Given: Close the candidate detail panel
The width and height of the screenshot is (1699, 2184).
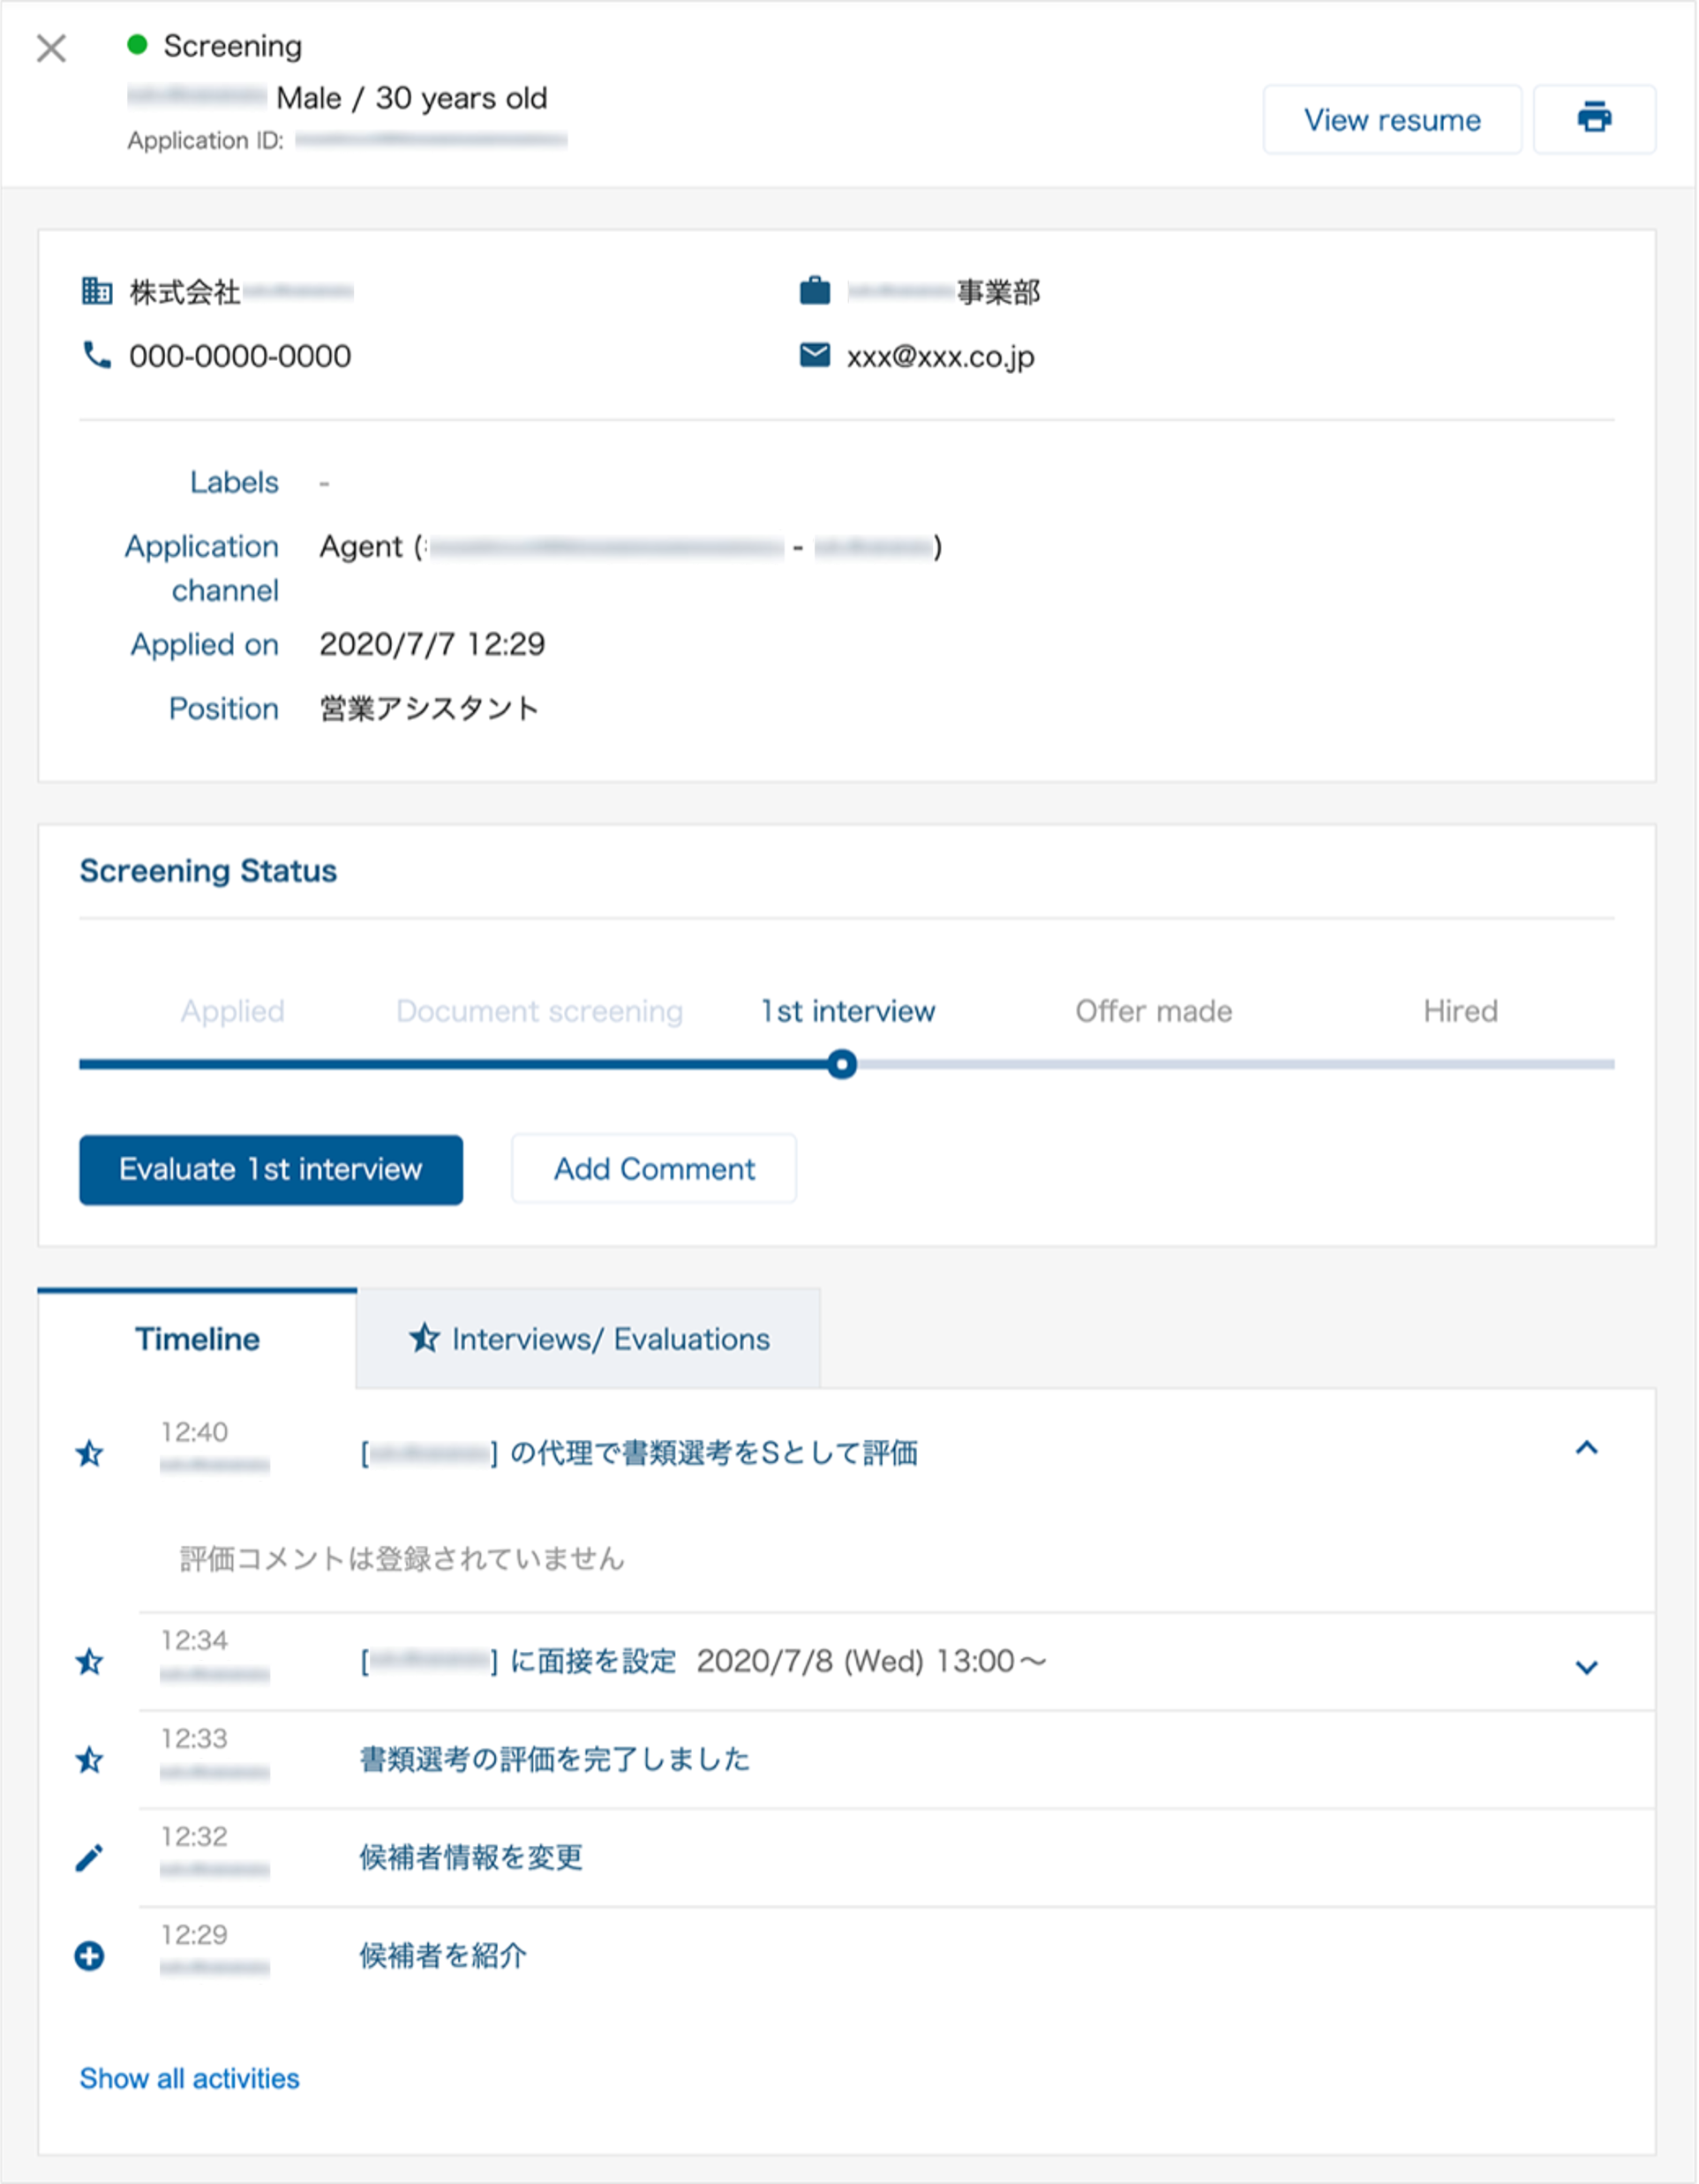Looking at the screenshot, I should 51,48.
